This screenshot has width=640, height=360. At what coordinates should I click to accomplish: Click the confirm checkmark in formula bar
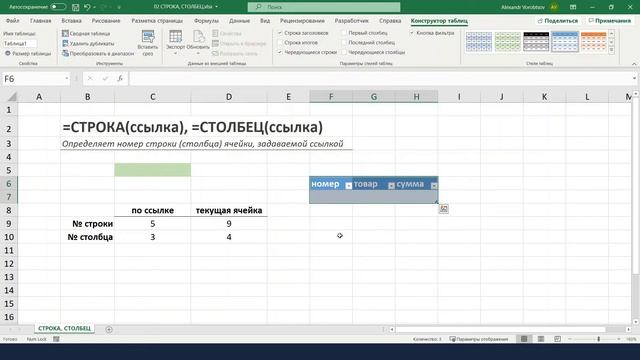[x=105, y=78]
